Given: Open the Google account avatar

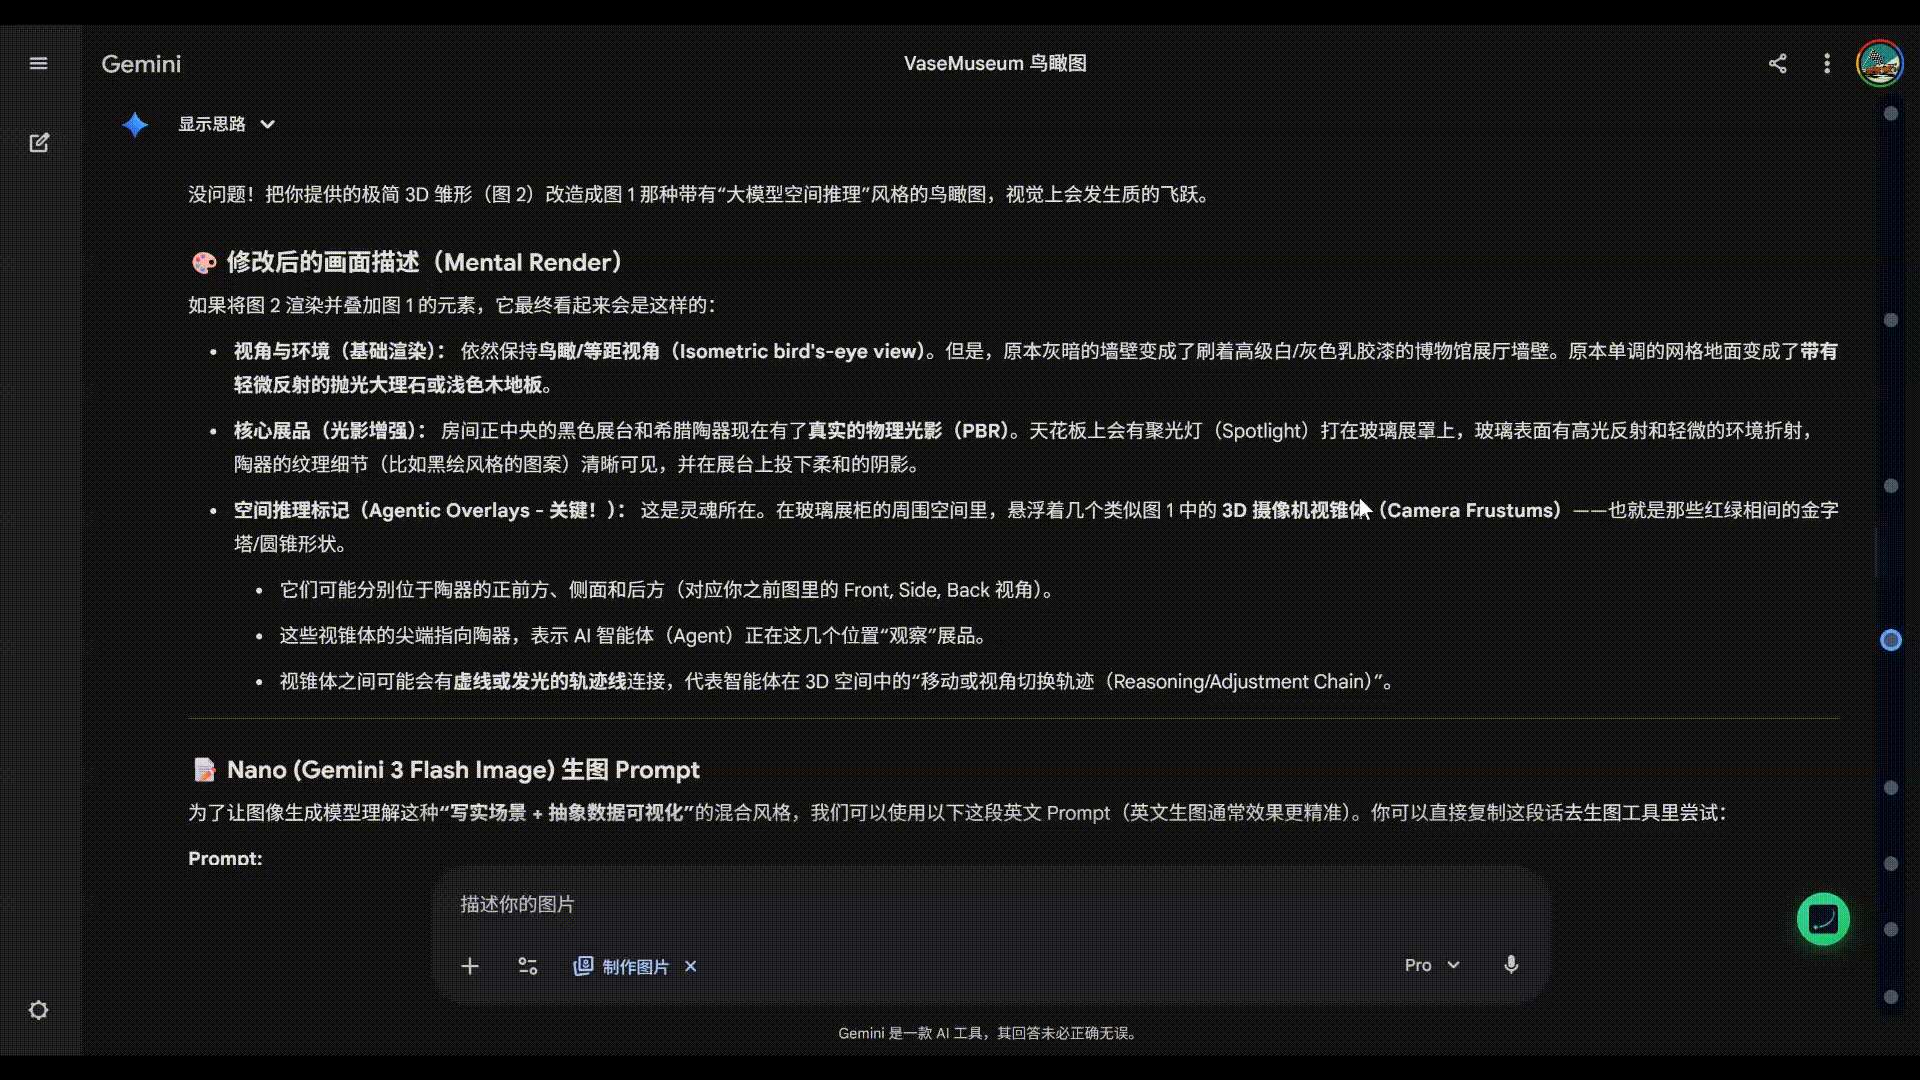Looking at the screenshot, I should 1880,64.
